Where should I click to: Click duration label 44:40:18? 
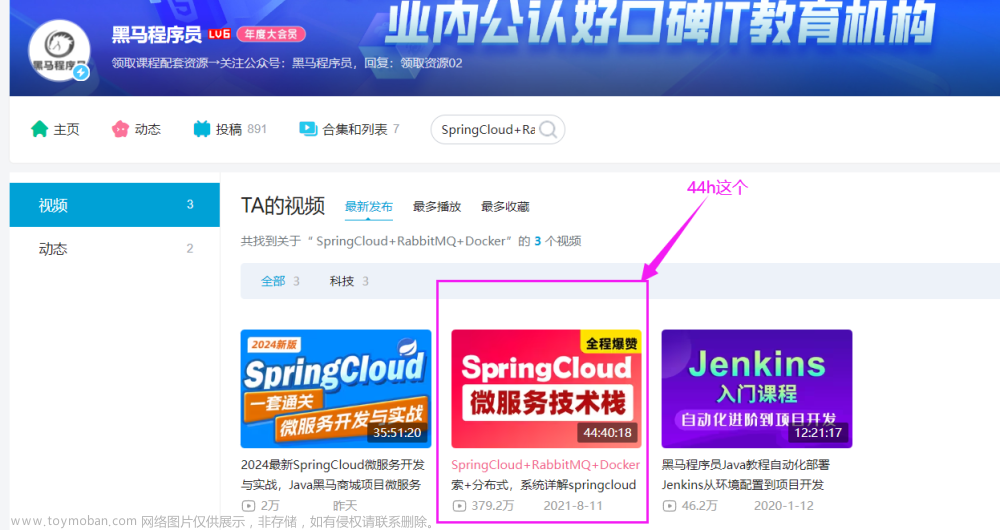(607, 432)
